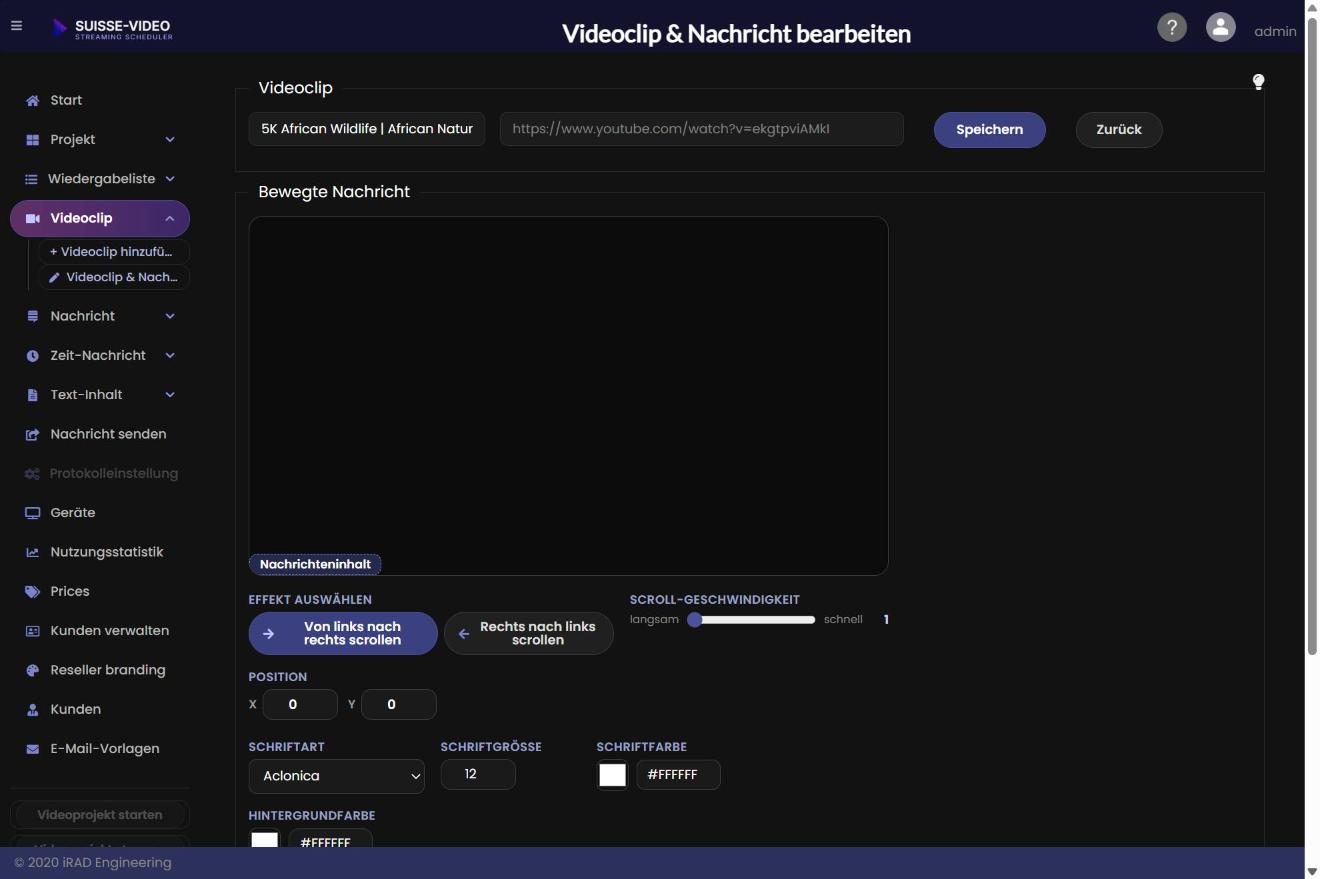Open + Videoclip hinzufügen submenu item
This screenshot has height=879, width=1320.
click(x=113, y=252)
